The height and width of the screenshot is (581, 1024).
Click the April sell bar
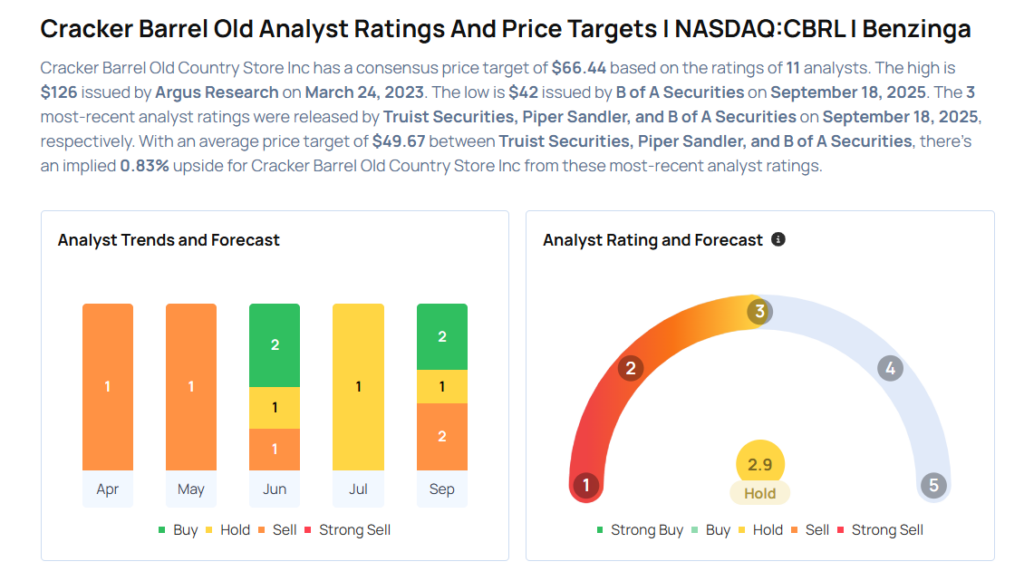(107, 386)
